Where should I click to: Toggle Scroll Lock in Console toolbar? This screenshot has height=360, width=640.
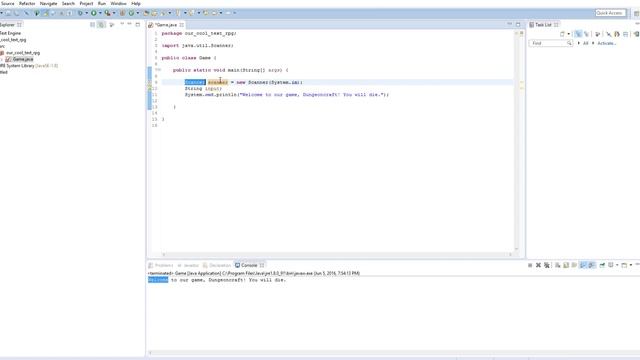click(566, 265)
